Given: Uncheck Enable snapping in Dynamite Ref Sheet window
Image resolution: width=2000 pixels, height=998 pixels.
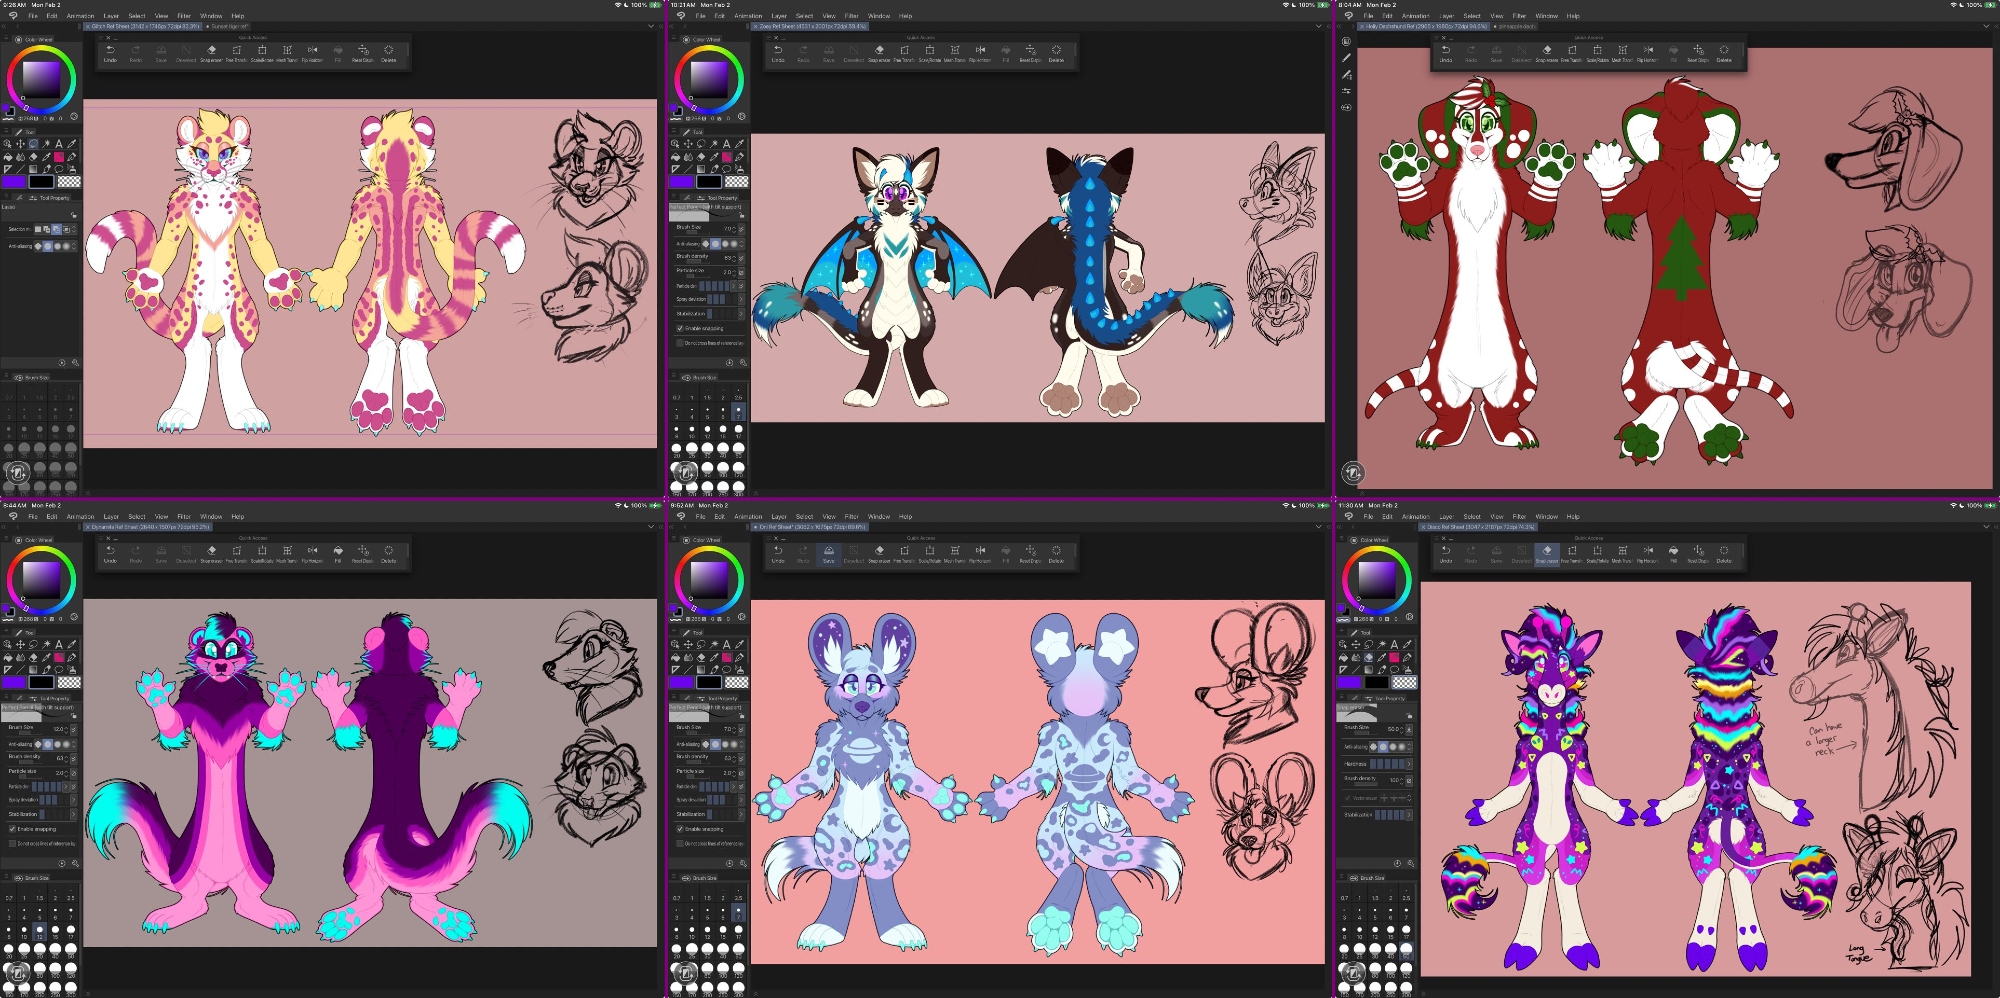Looking at the screenshot, I should [x=12, y=829].
